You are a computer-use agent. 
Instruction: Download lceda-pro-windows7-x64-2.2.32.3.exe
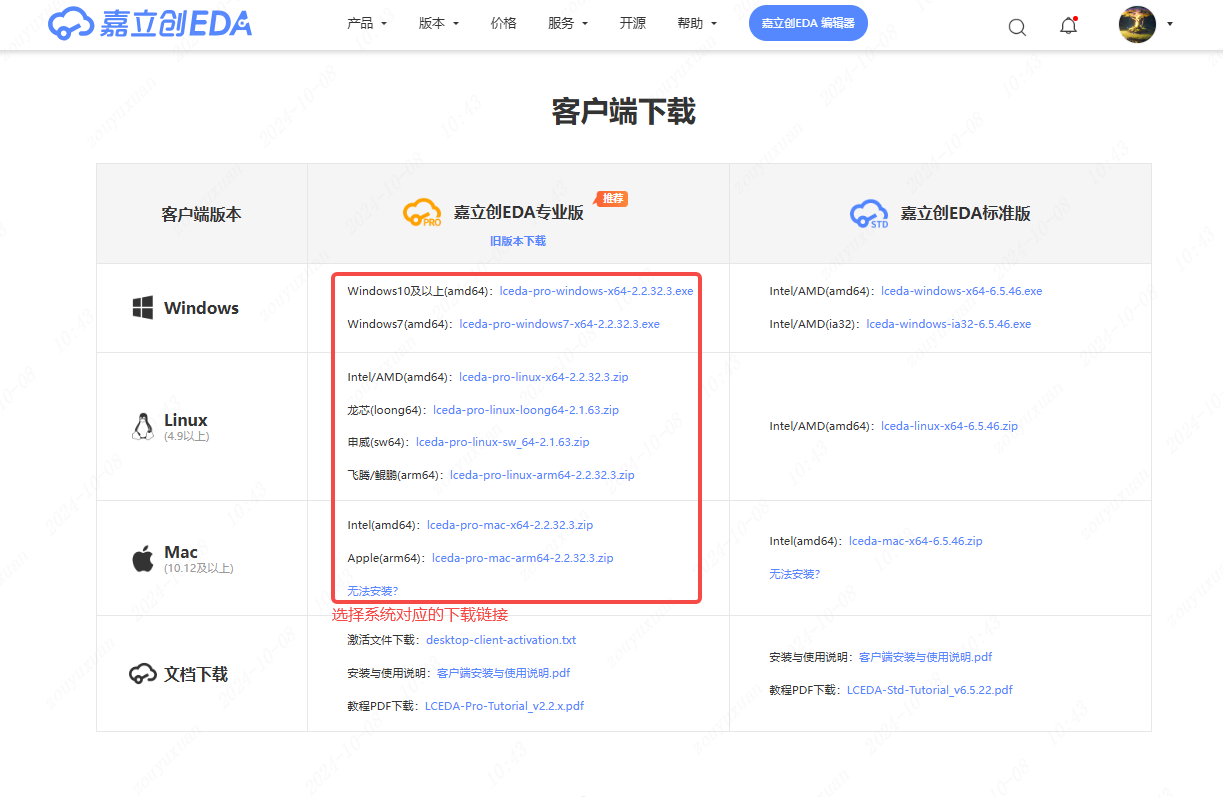tap(560, 324)
